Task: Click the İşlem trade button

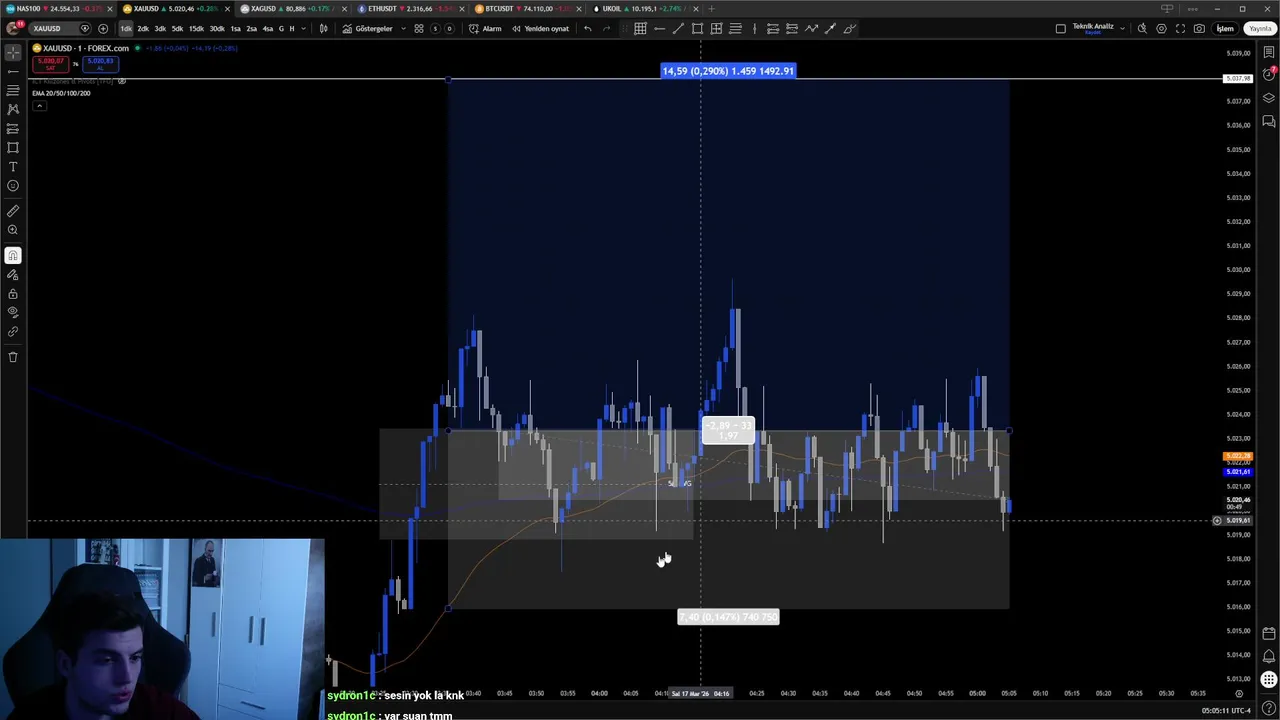Action: [1225, 28]
